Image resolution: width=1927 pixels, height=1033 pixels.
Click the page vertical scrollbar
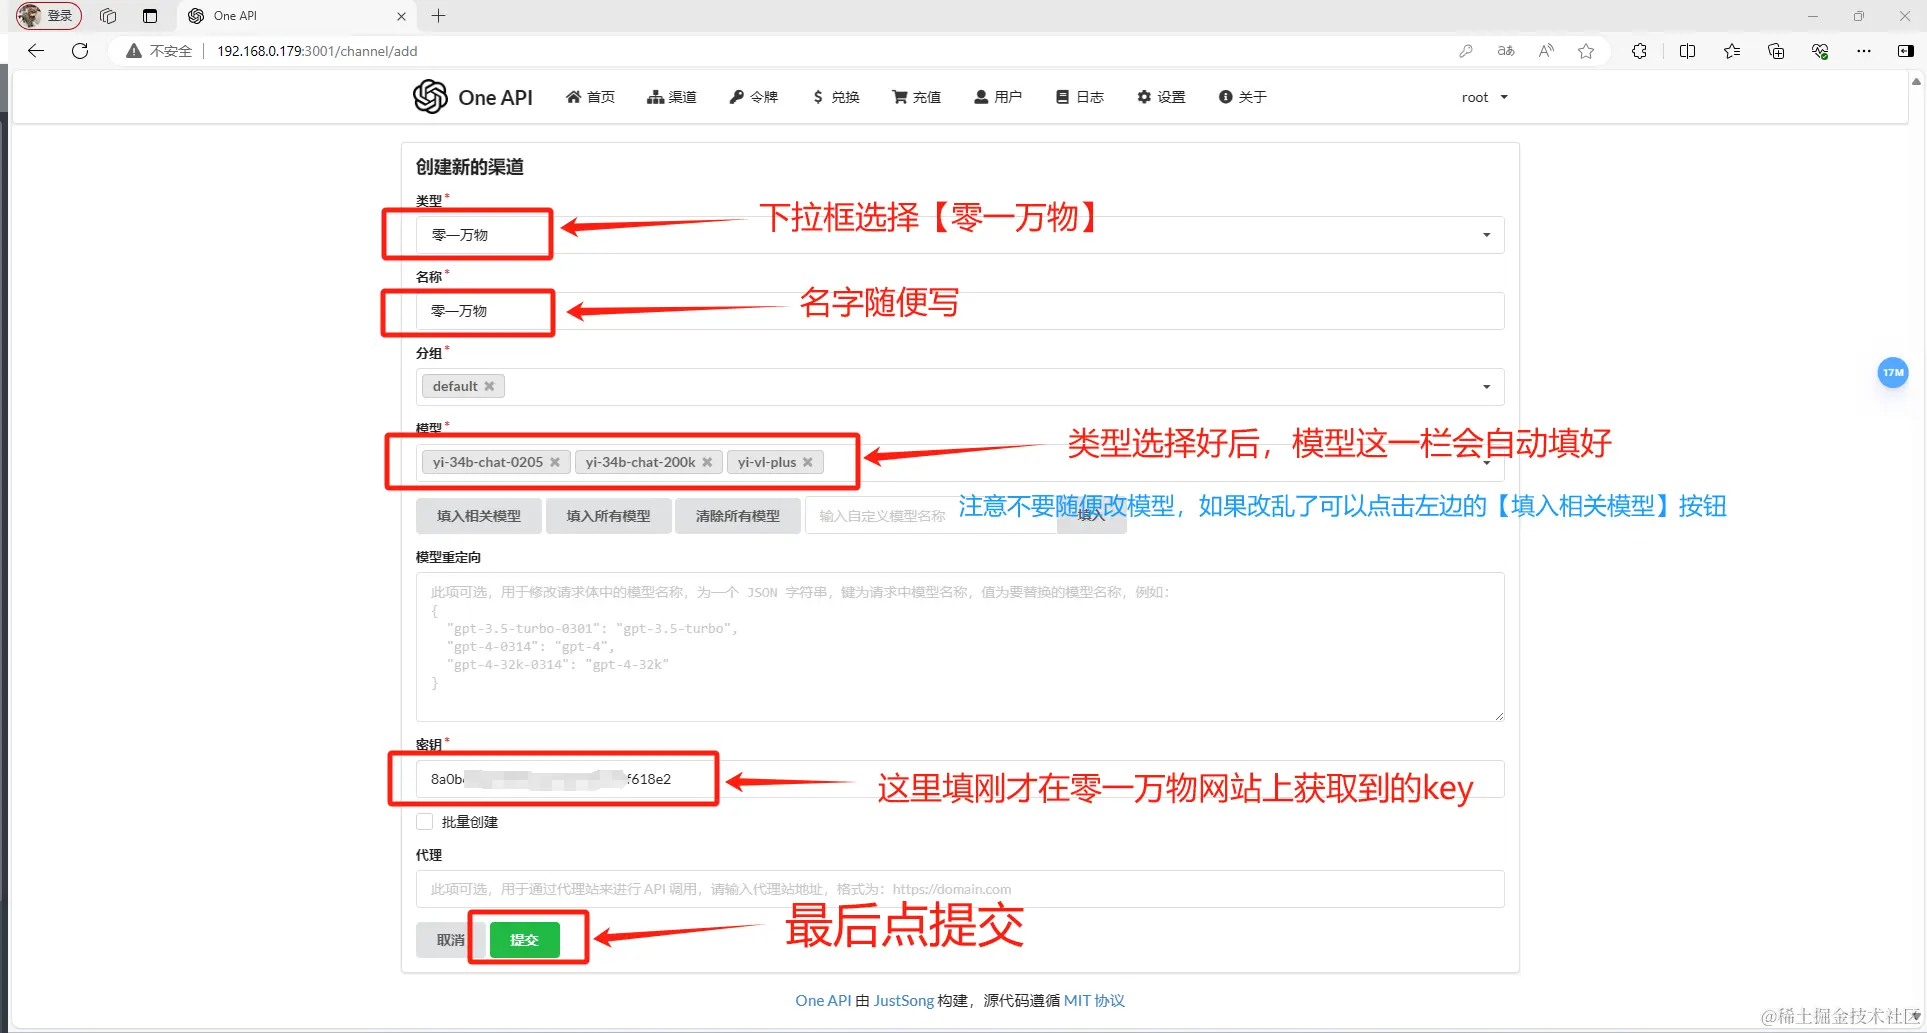1916,550
